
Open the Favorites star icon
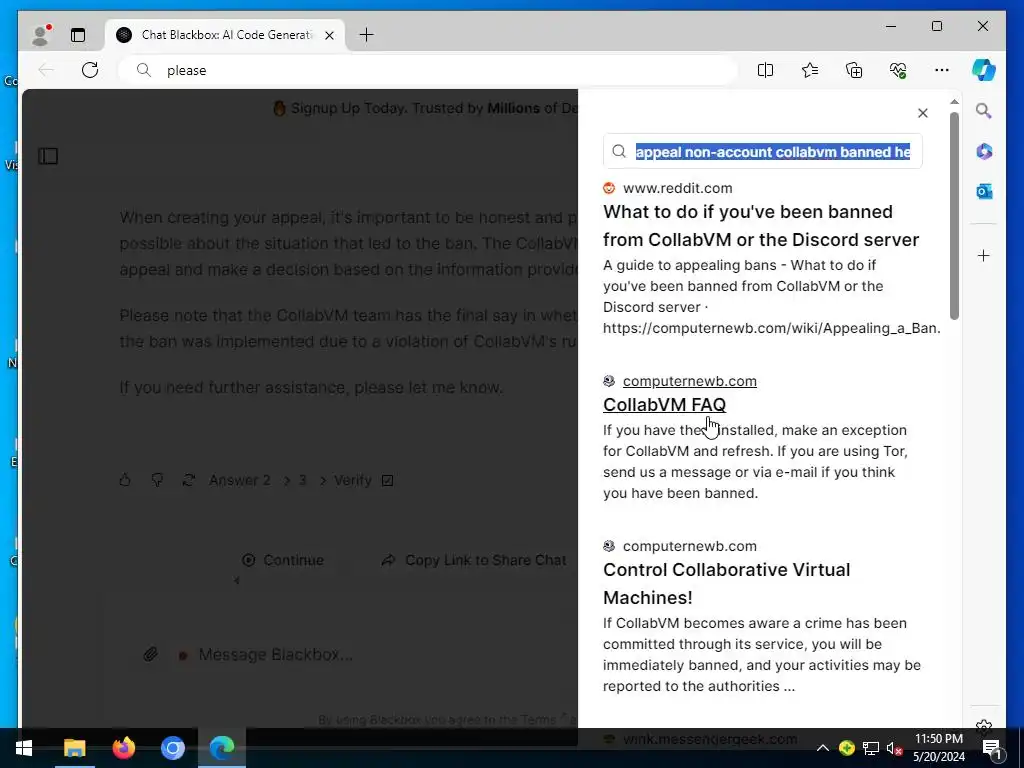[810, 70]
